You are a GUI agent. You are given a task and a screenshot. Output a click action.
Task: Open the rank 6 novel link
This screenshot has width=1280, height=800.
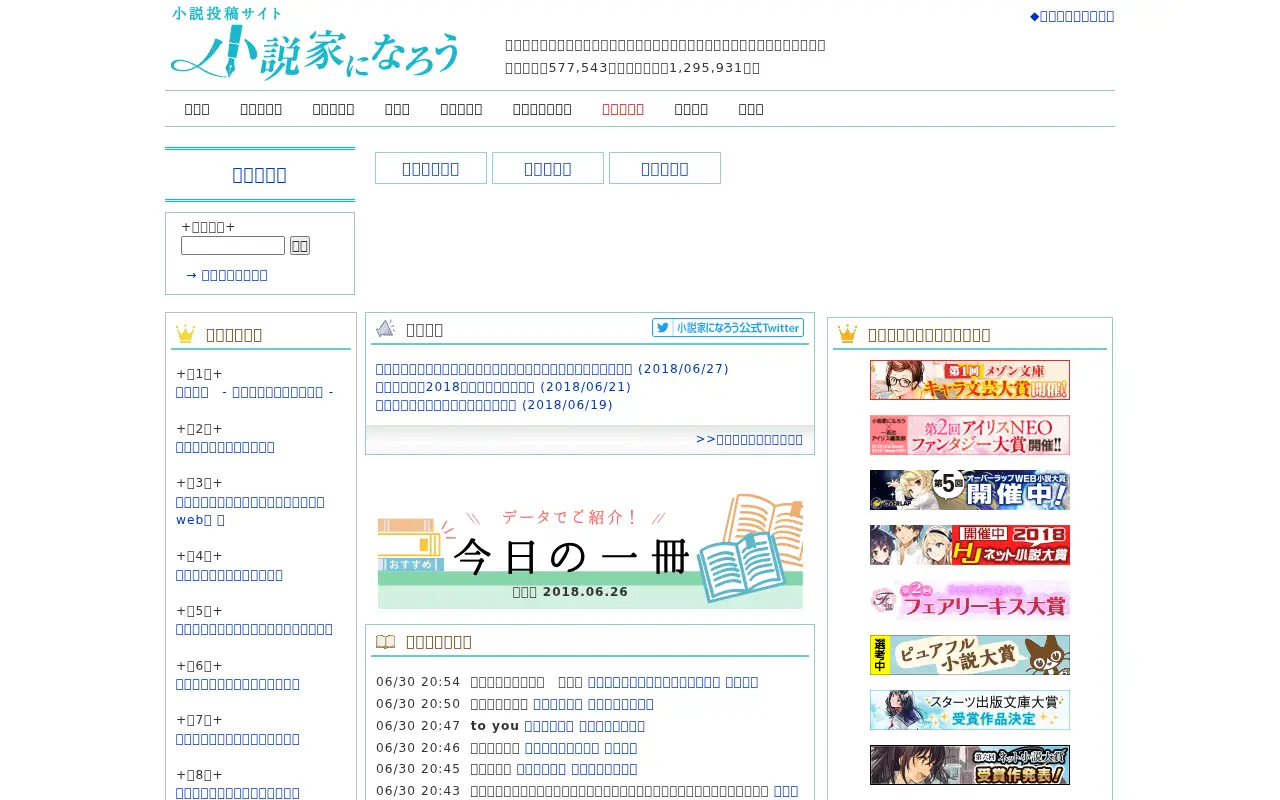pyautogui.click(x=238, y=684)
